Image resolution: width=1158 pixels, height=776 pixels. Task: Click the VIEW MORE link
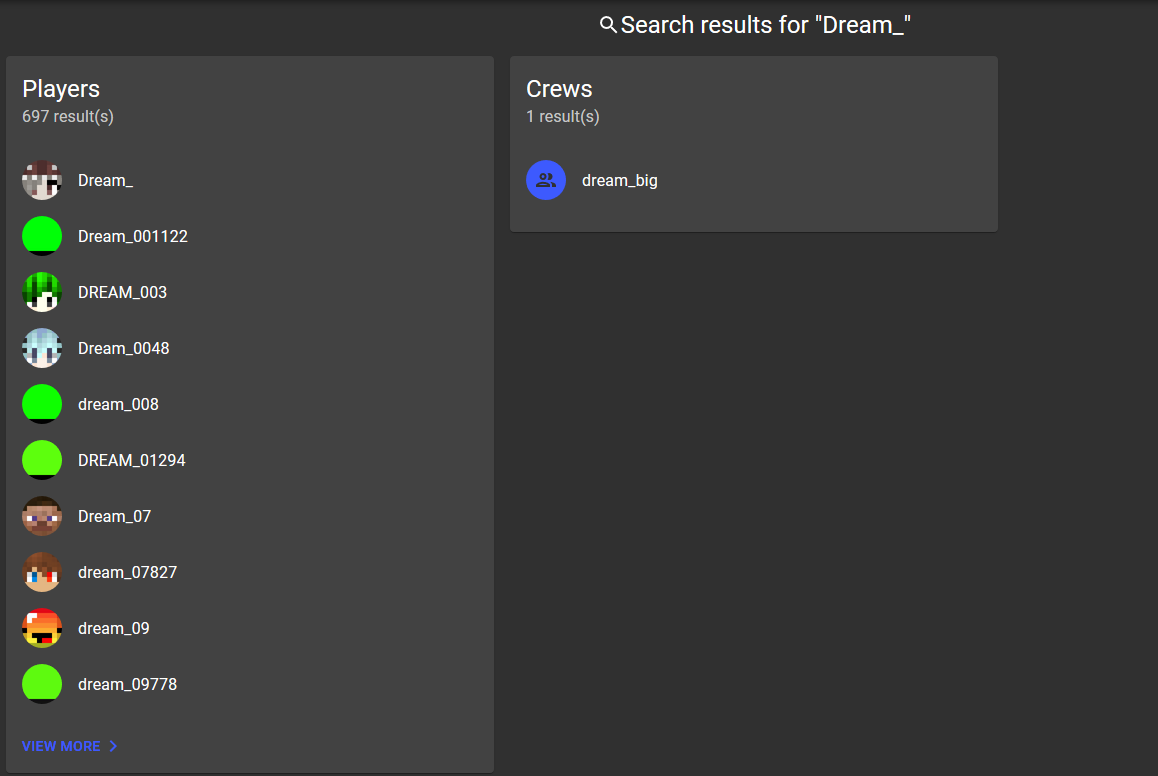click(x=69, y=746)
